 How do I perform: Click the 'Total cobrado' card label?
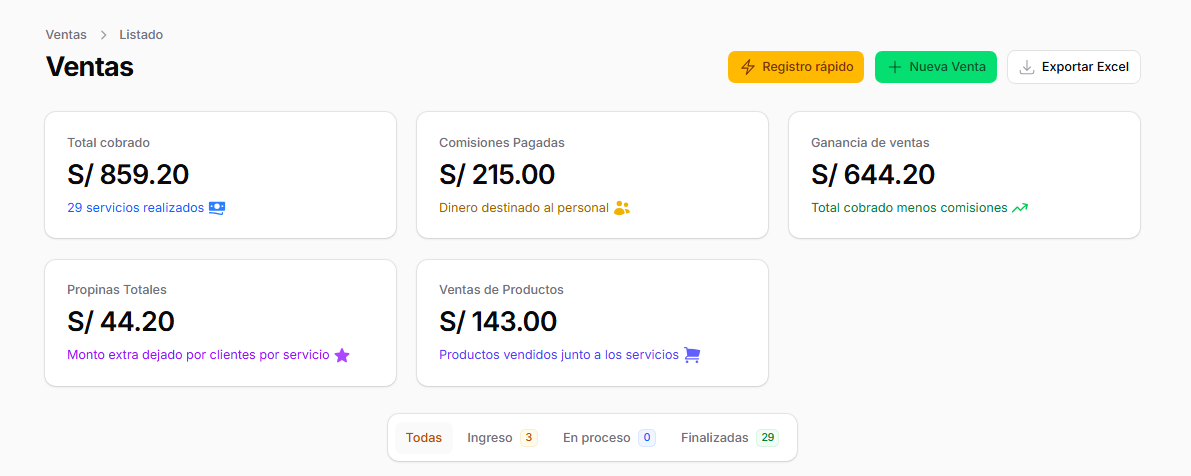tap(108, 142)
